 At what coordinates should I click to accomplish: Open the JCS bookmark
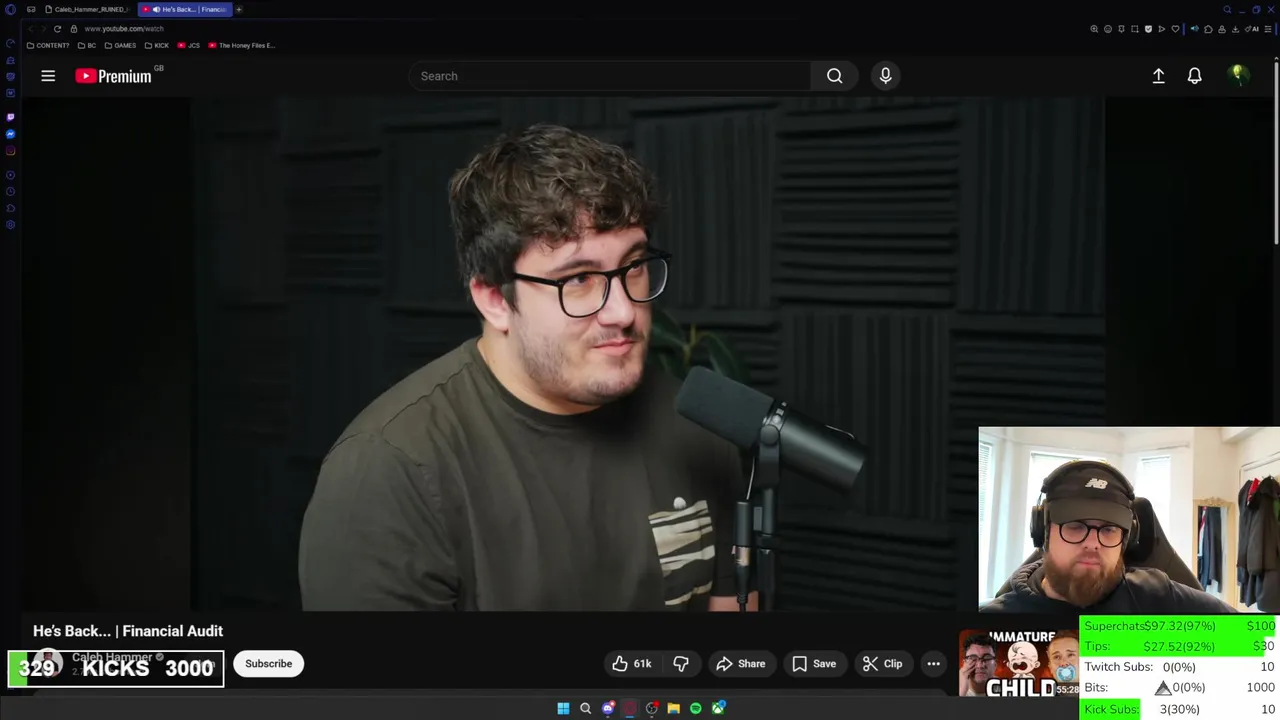[x=189, y=46]
